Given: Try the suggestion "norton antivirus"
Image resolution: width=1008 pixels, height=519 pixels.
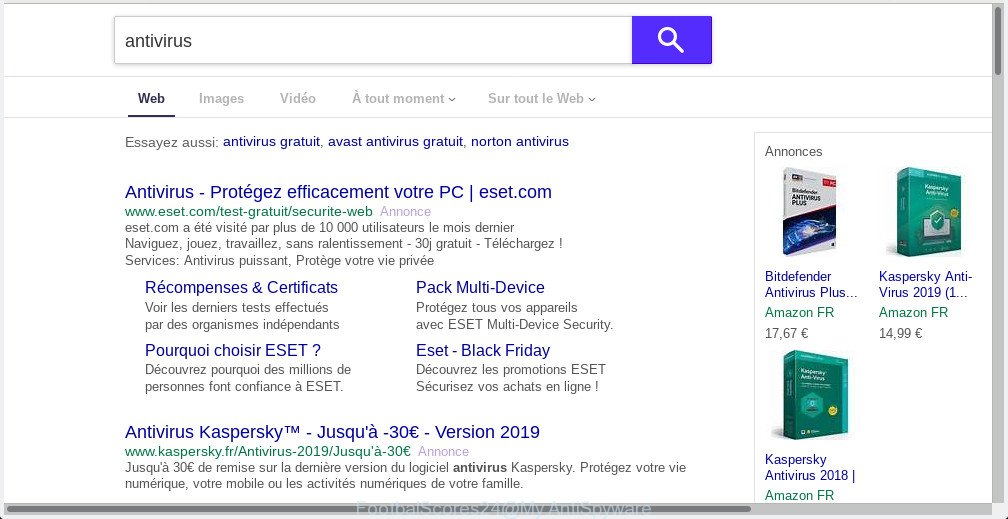Looking at the screenshot, I should tap(520, 141).
